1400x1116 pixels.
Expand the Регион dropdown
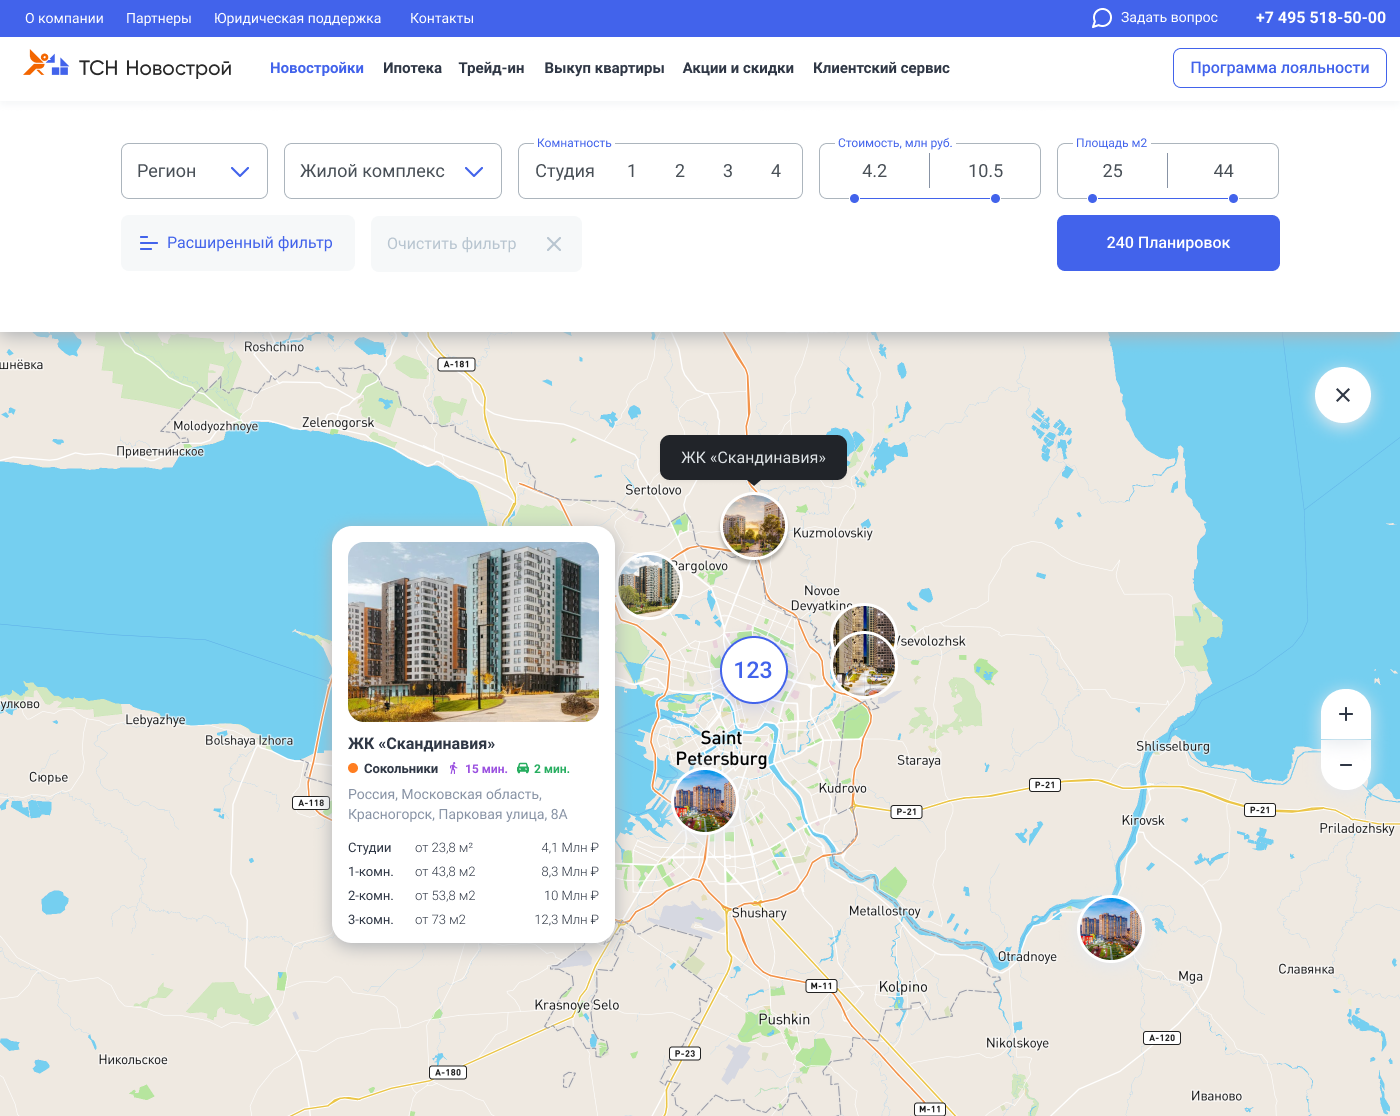194,171
